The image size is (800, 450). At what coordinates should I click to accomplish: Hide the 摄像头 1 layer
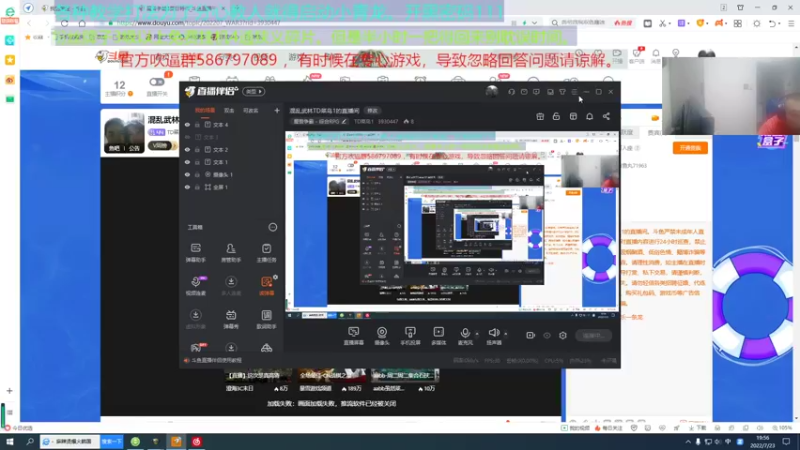point(187,174)
